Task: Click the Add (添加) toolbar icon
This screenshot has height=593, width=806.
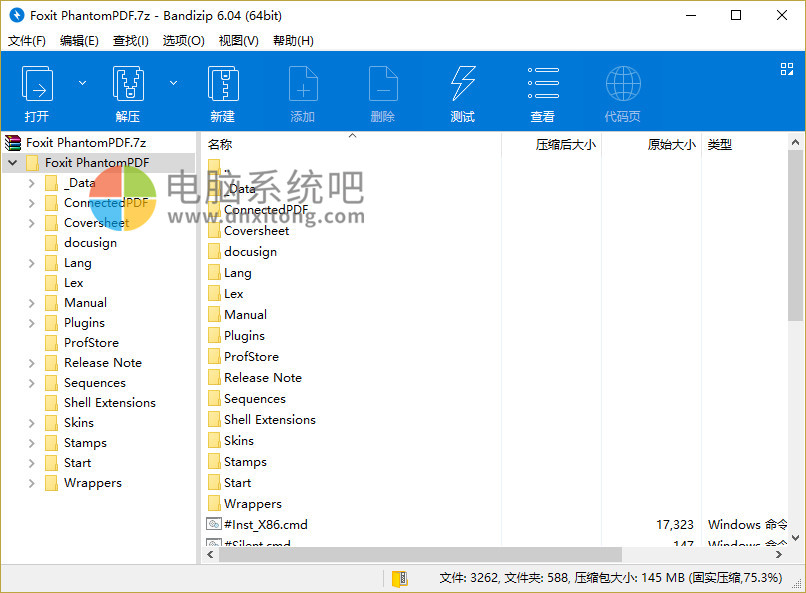Action: (303, 84)
